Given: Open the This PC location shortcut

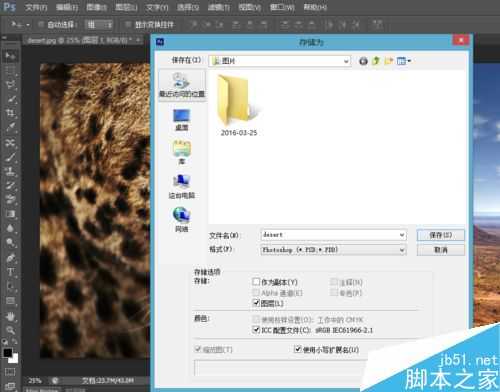Looking at the screenshot, I should coord(182,186).
